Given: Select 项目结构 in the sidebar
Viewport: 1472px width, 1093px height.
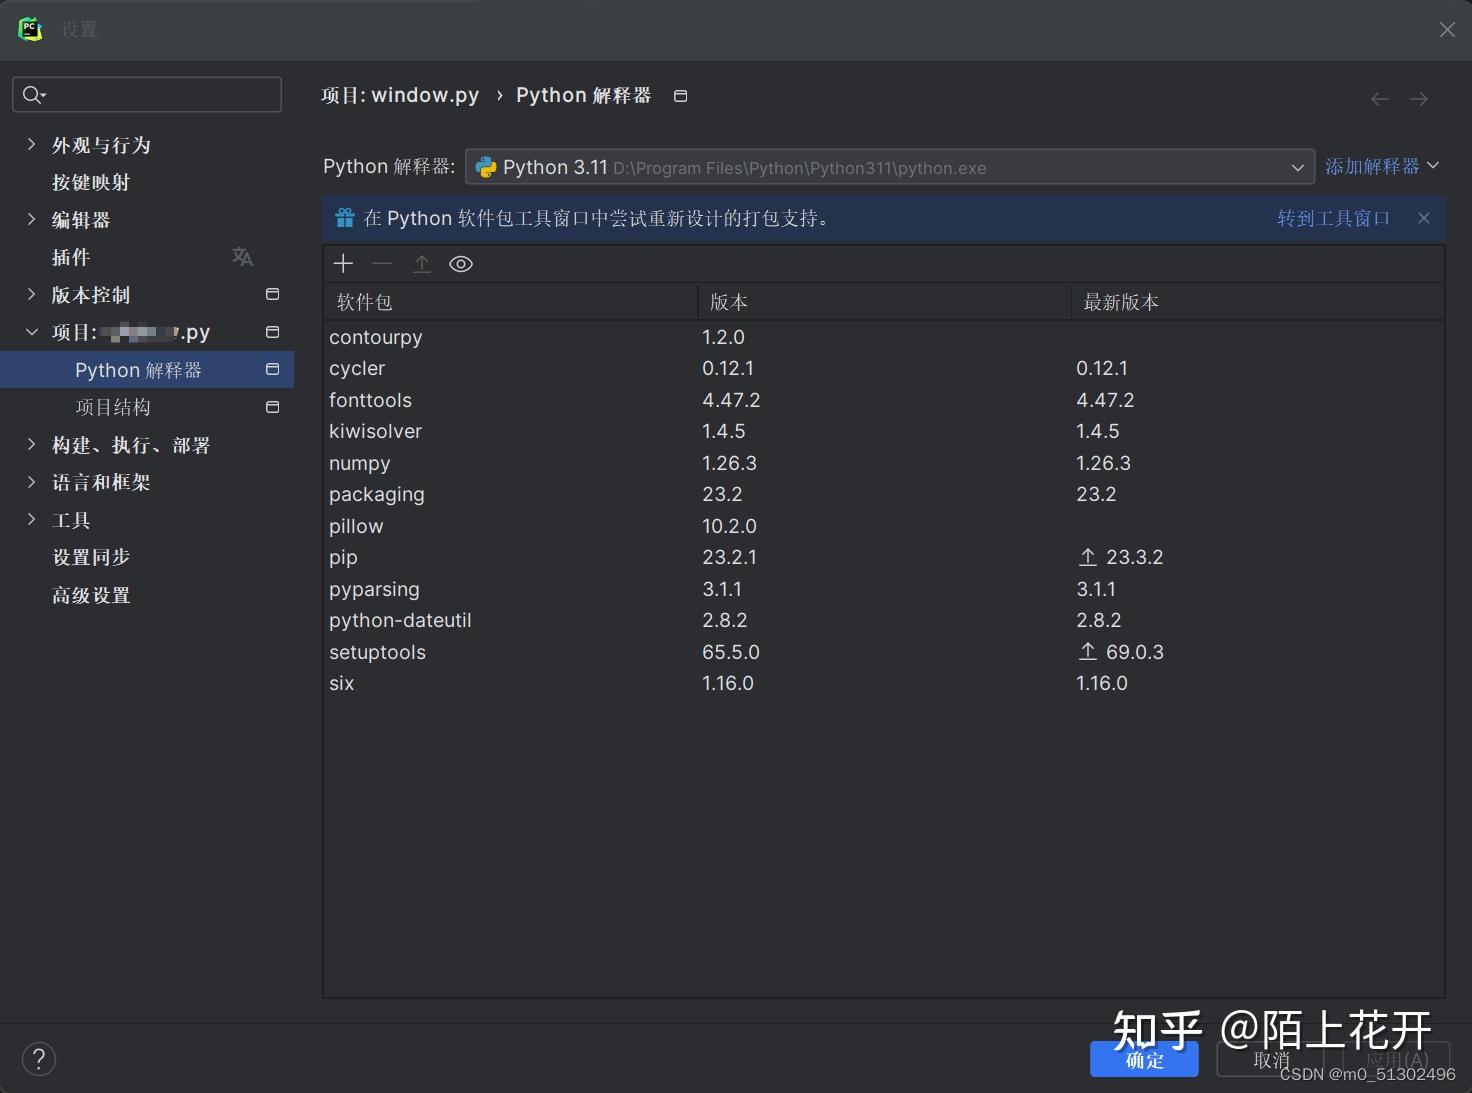Looking at the screenshot, I should click(x=113, y=406).
